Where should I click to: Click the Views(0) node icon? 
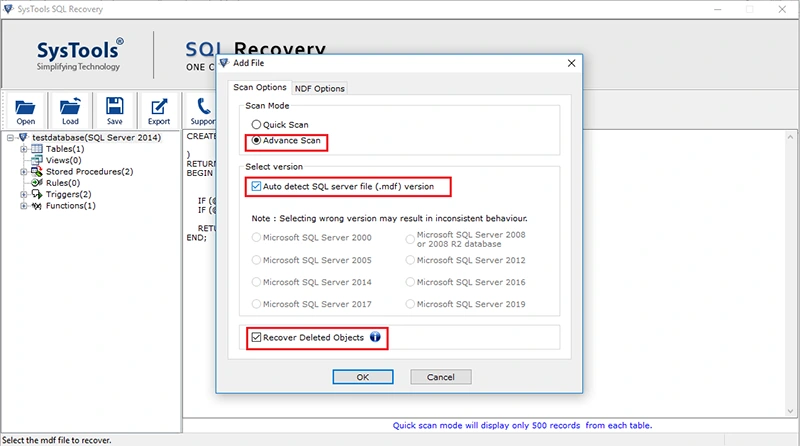37,160
